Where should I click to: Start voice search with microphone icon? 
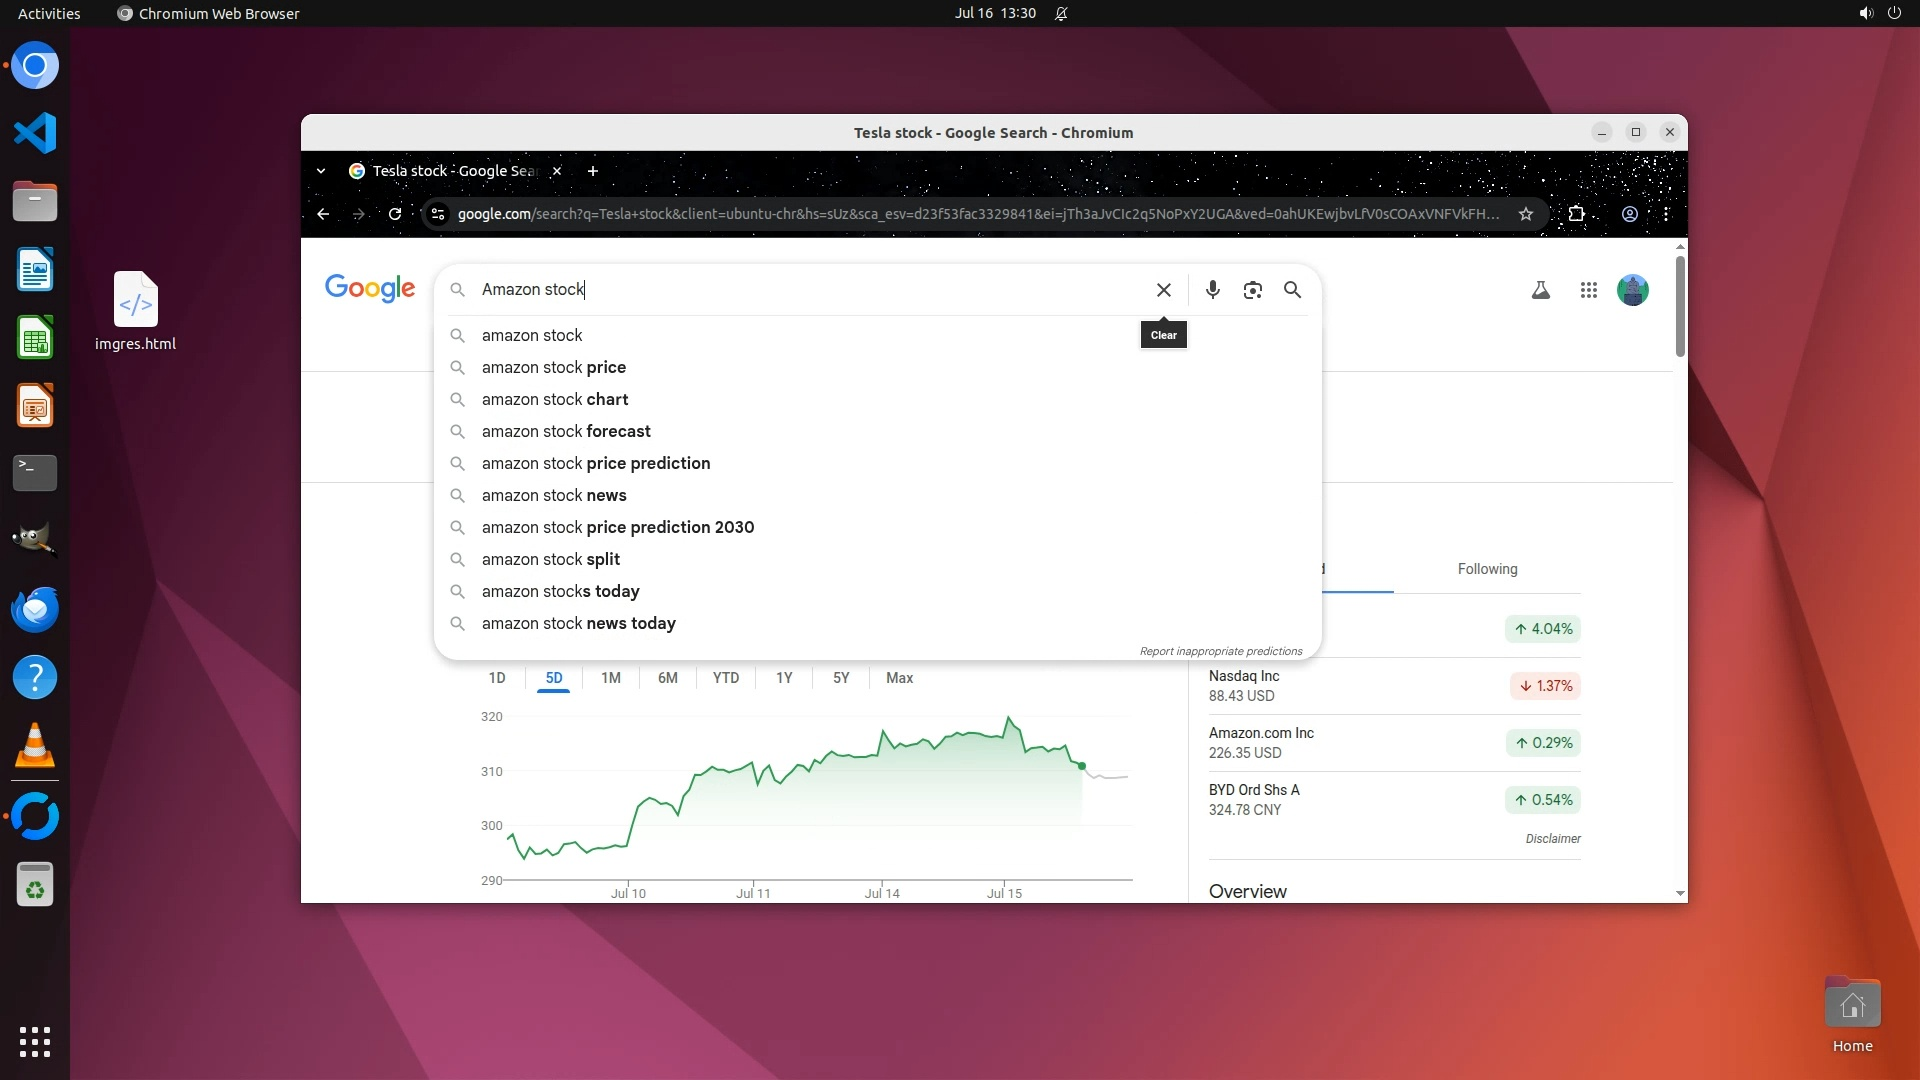pyautogui.click(x=1212, y=290)
